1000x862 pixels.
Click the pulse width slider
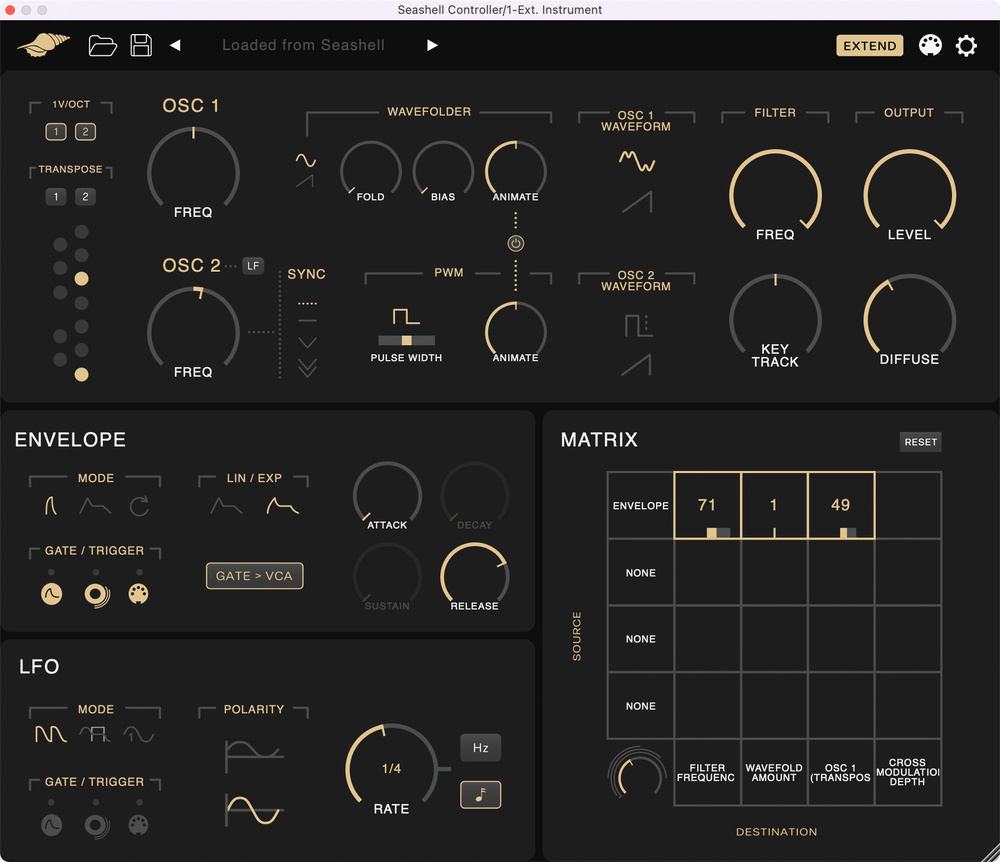click(406, 341)
